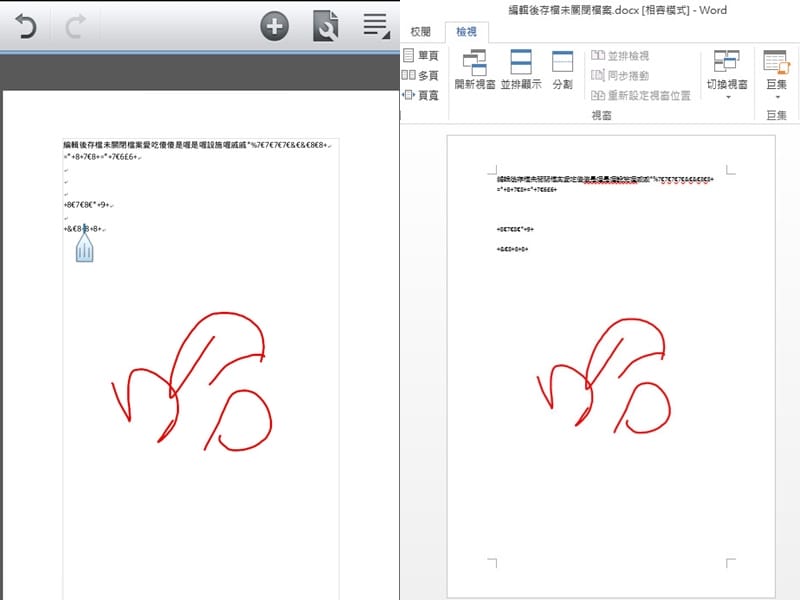Click 並排檢視 side by side view
This screenshot has width=800, height=600.
pyautogui.click(x=620, y=55)
